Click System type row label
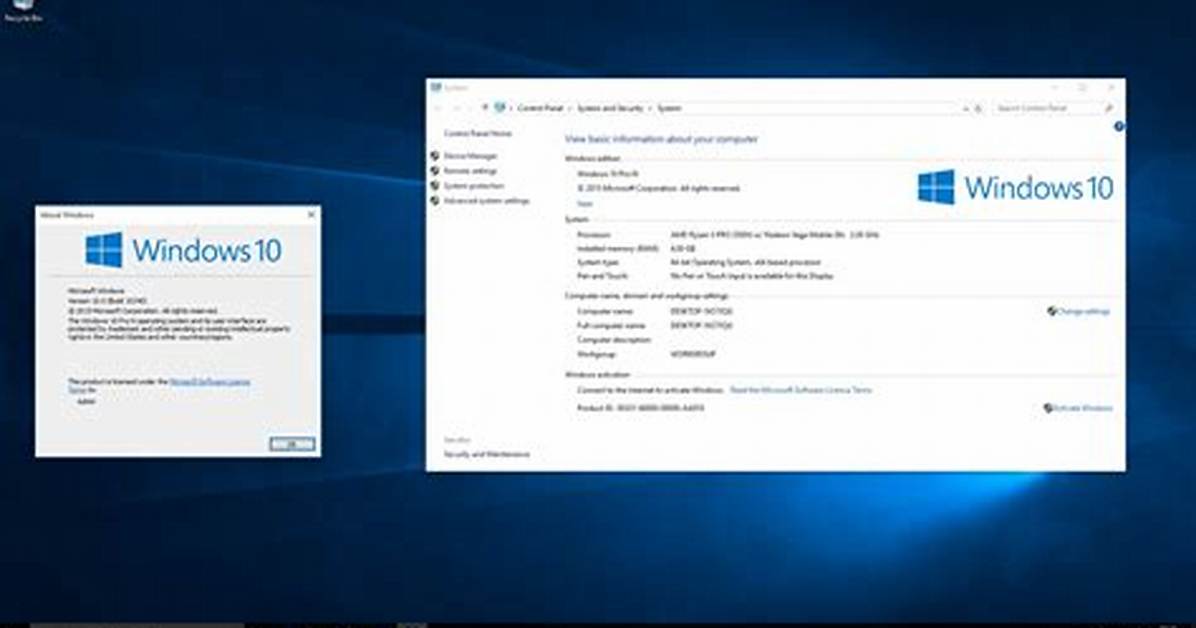The image size is (1196, 628). (597, 262)
